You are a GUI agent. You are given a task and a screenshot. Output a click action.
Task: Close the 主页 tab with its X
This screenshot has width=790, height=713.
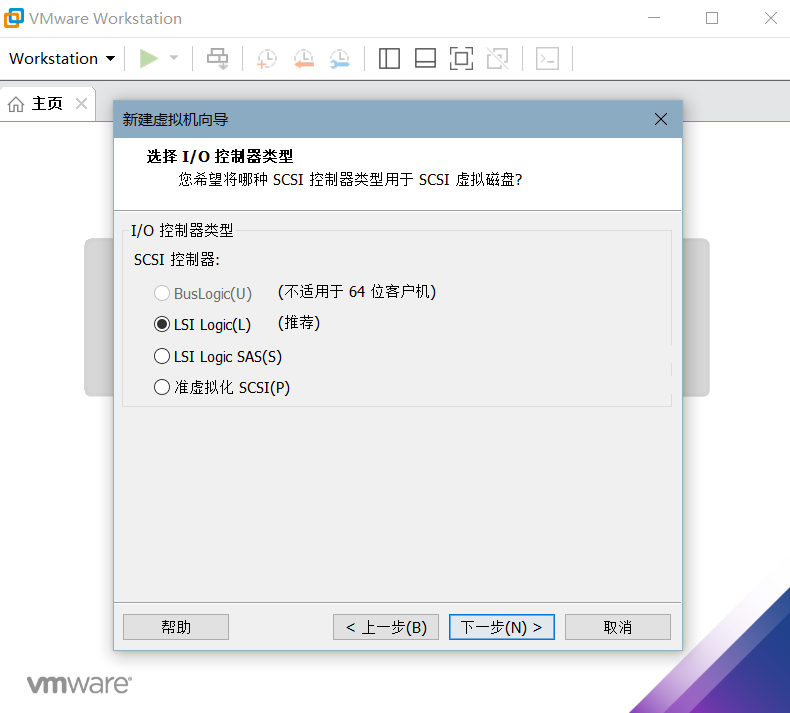coord(81,104)
